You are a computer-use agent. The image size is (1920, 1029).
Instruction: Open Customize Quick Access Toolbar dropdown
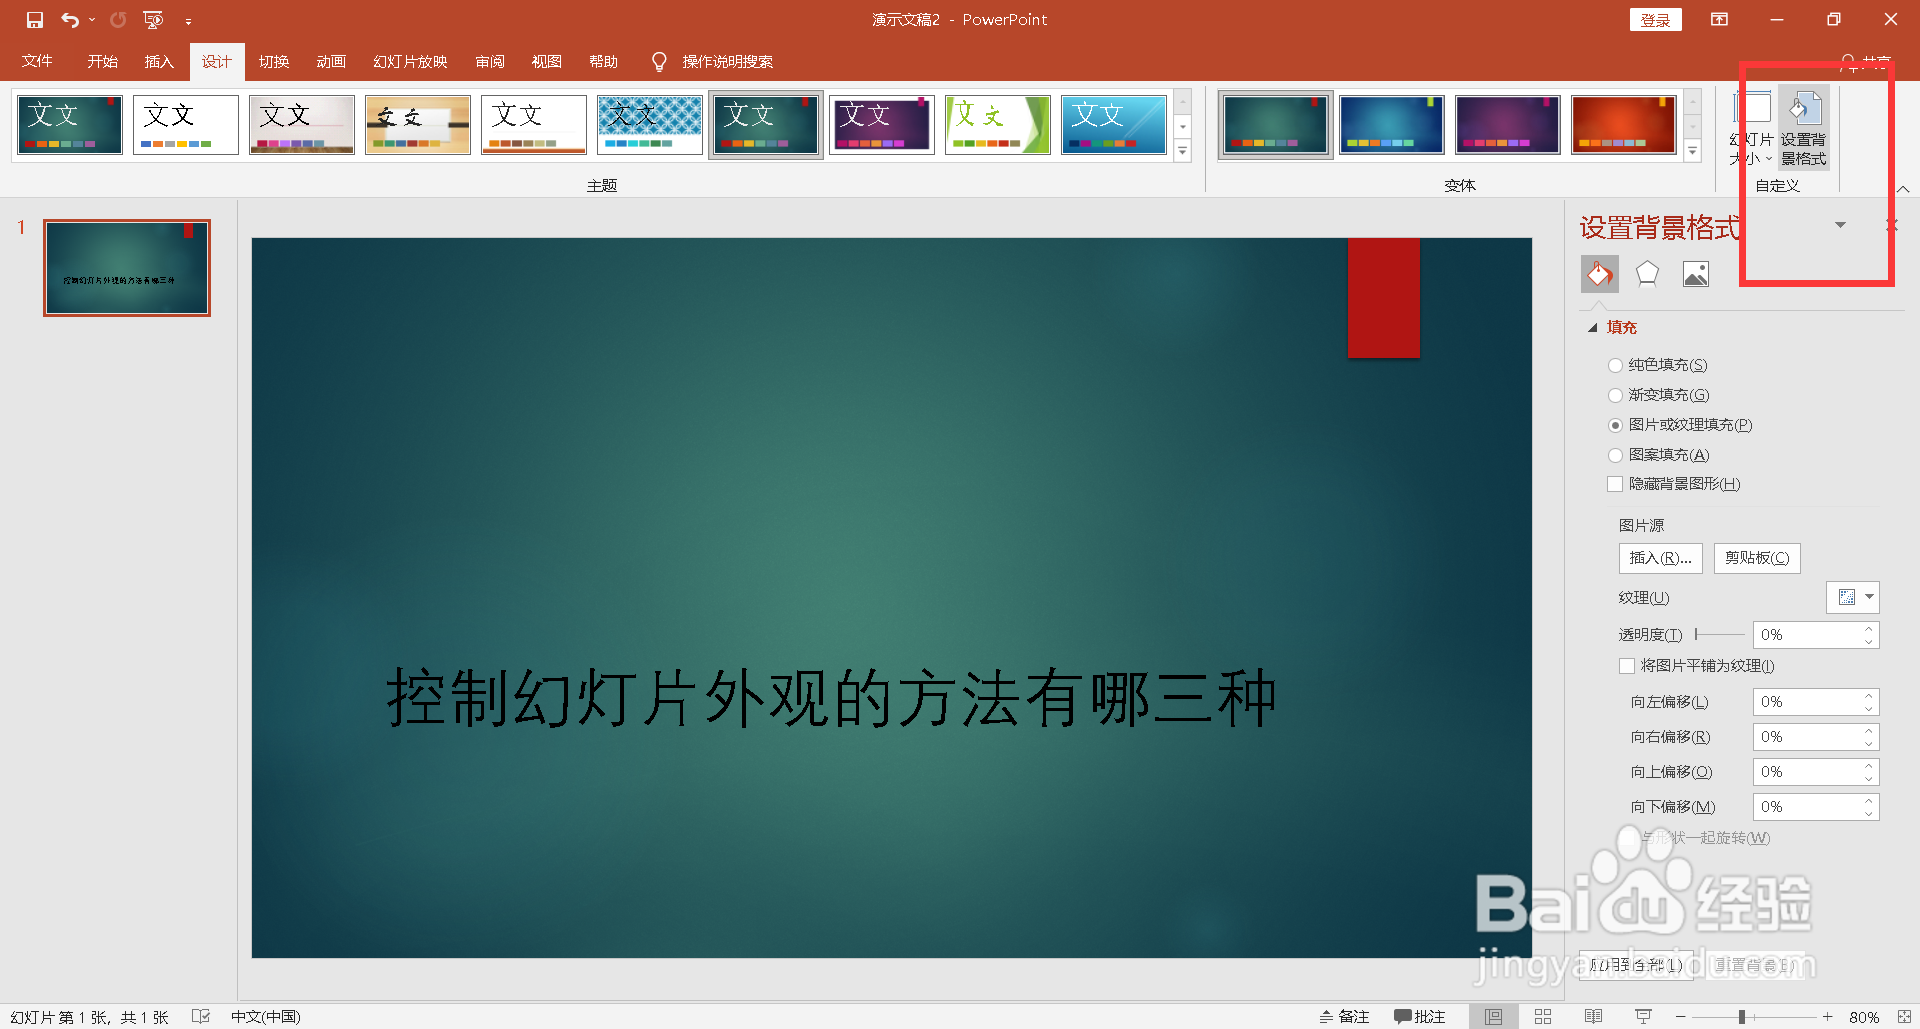click(x=188, y=21)
